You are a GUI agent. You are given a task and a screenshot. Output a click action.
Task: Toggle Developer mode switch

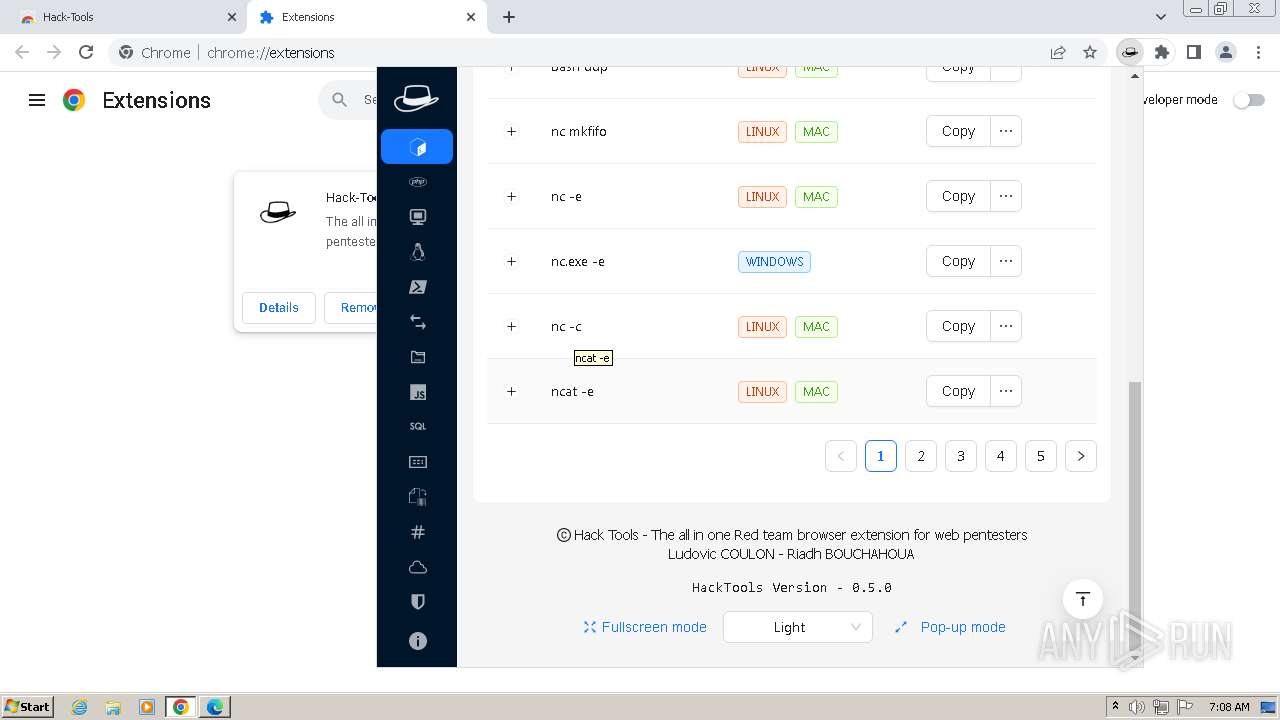coord(1248,100)
